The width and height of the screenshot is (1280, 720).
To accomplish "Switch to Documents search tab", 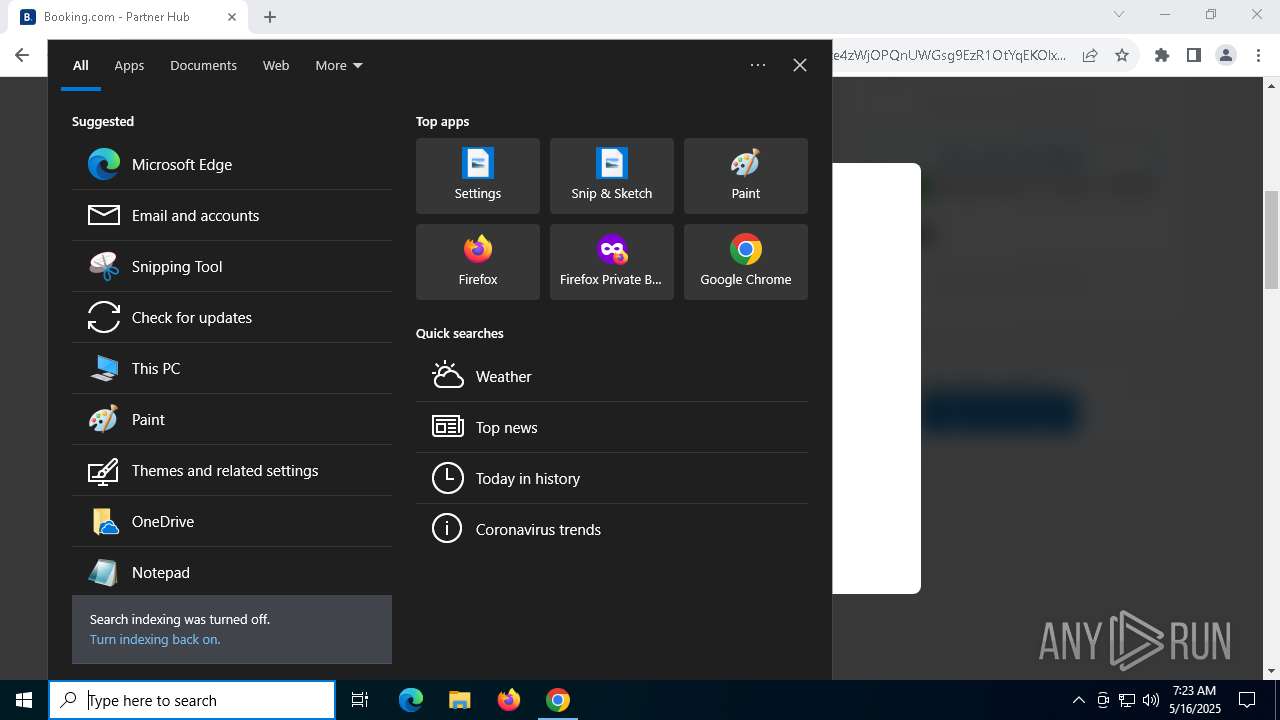I will point(203,65).
